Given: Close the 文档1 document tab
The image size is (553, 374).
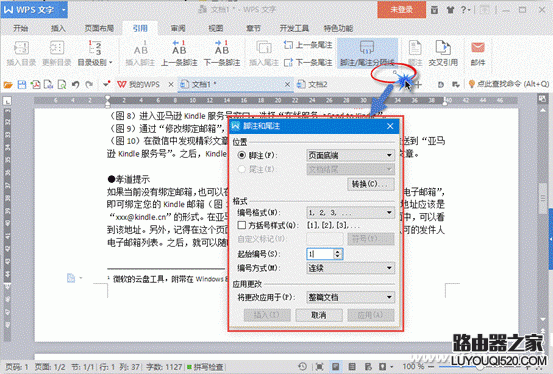Looking at the screenshot, I should [x=287, y=85].
